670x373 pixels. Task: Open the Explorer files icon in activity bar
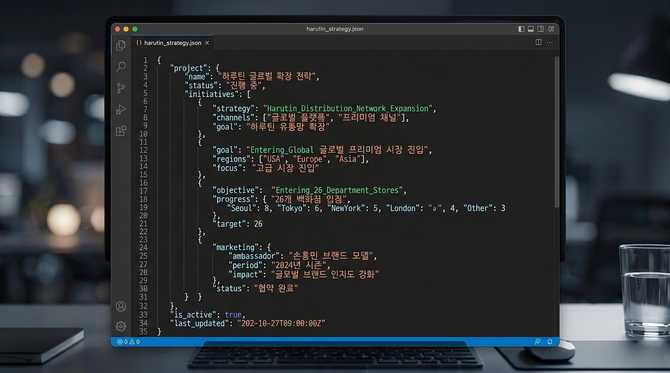pyautogui.click(x=121, y=45)
